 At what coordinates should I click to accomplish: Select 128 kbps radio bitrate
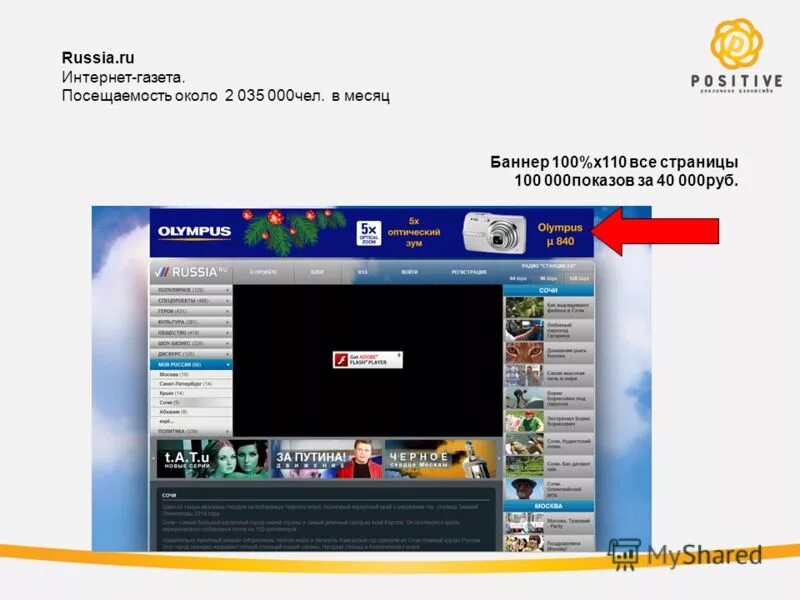pyautogui.click(x=579, y=279)
